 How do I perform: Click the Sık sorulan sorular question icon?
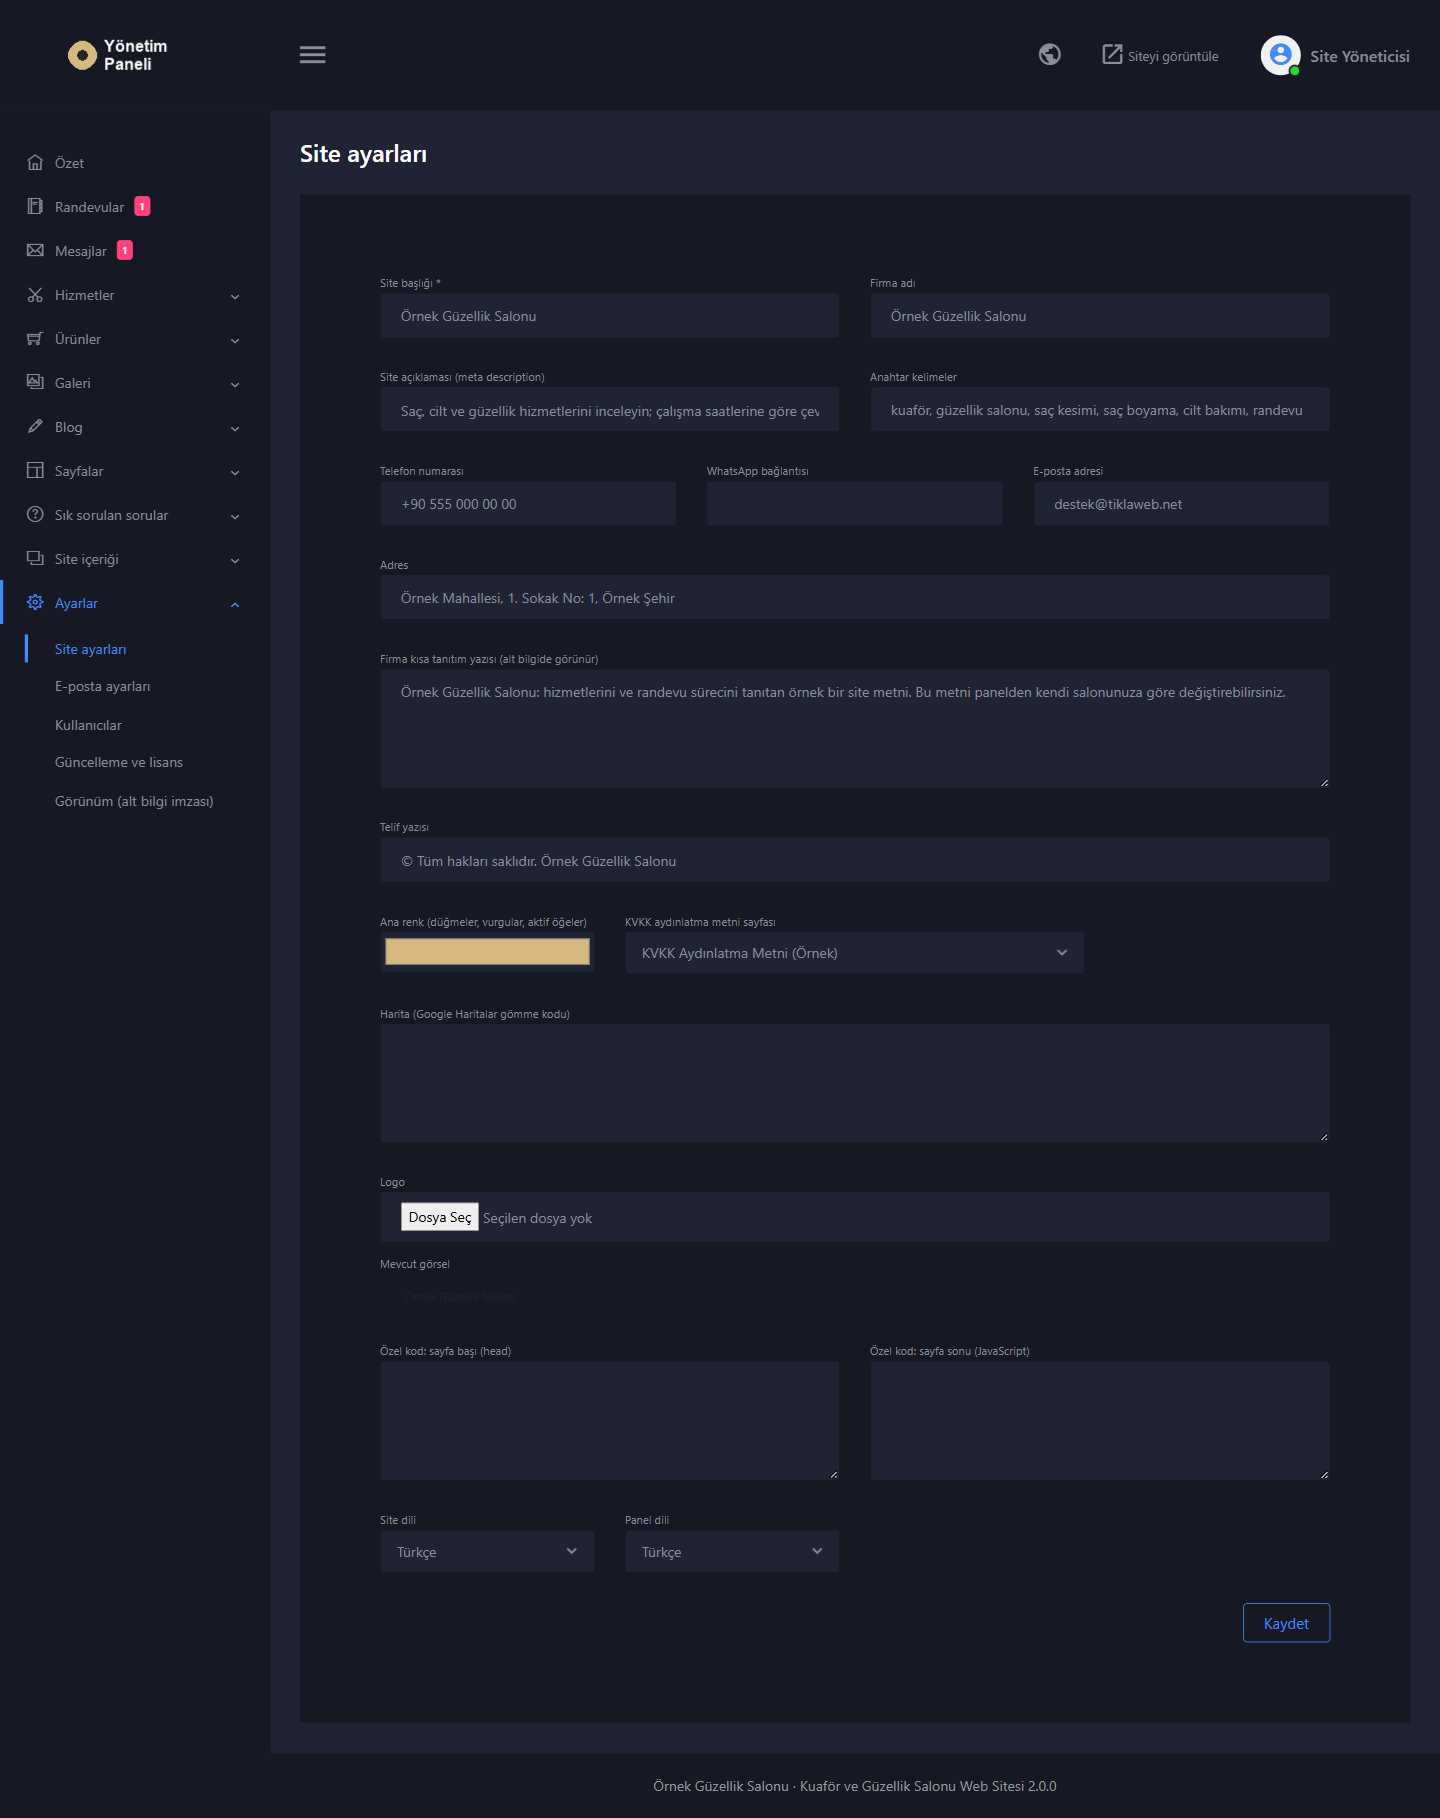[x=35, y=515]
